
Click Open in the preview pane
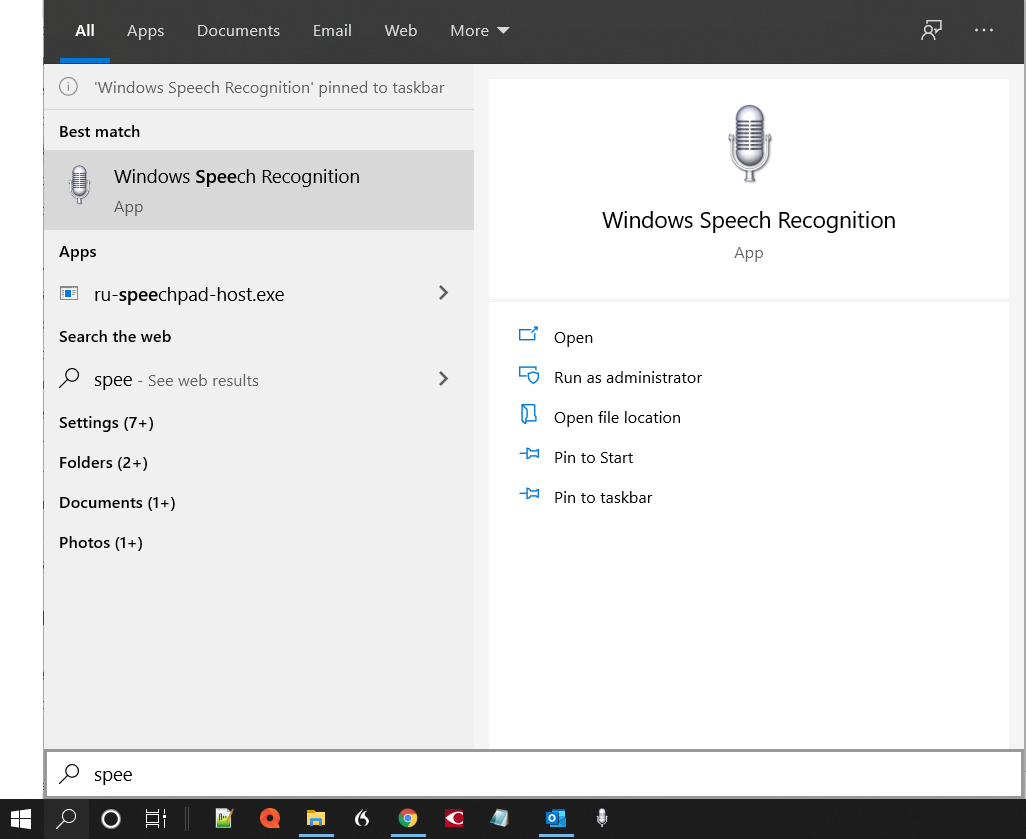pos(573,338)
